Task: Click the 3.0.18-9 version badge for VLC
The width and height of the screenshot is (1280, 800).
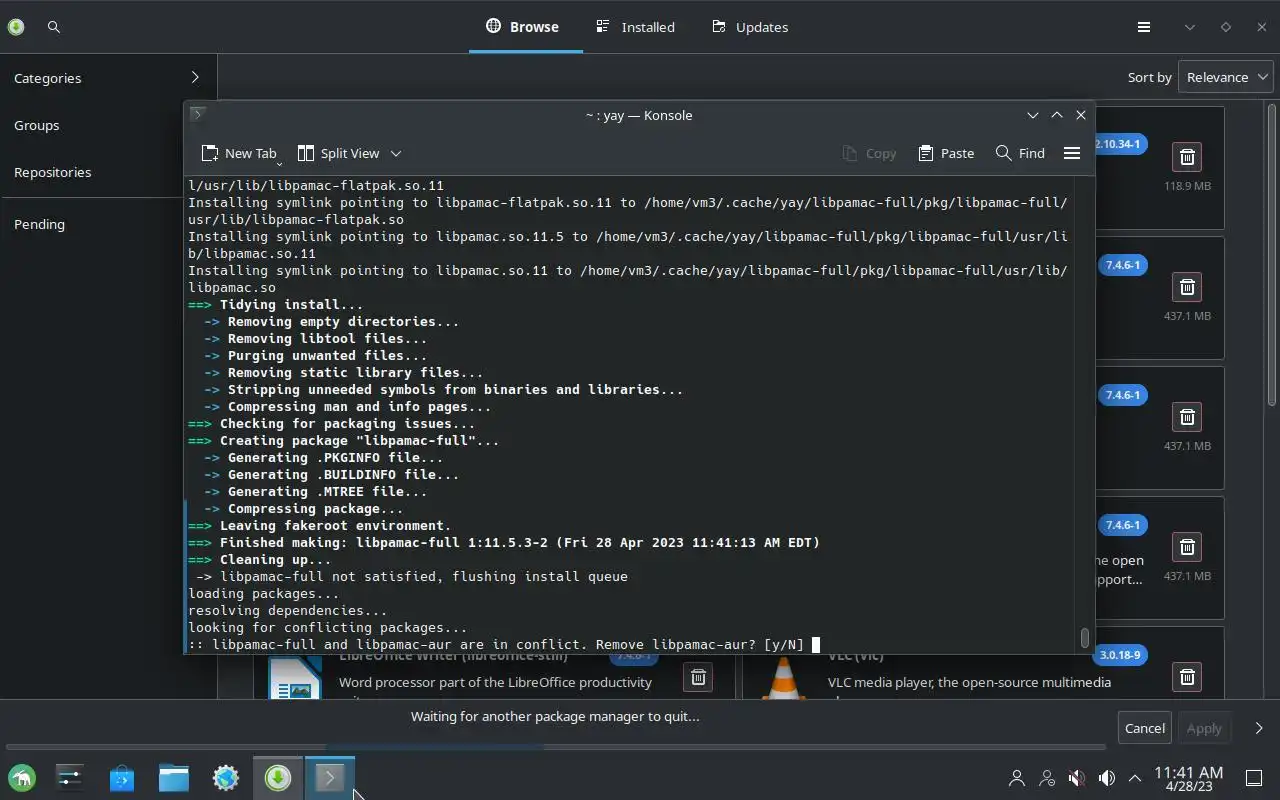Action: pos(1120,655)
